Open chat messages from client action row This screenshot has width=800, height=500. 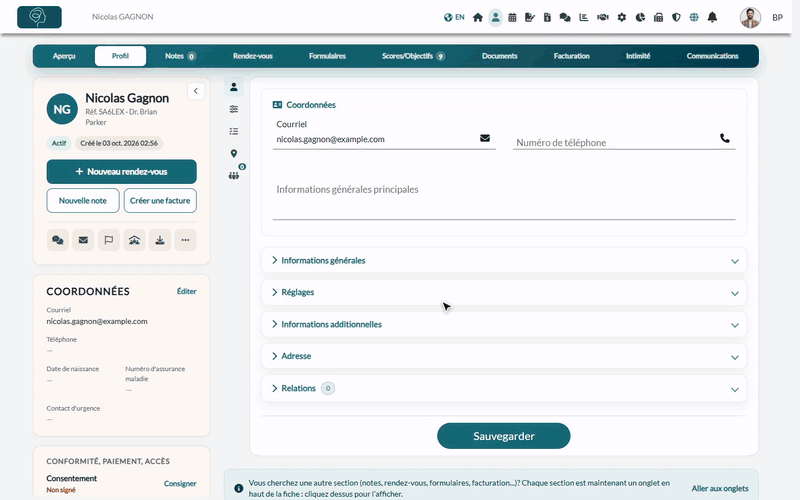coord(58,240)
